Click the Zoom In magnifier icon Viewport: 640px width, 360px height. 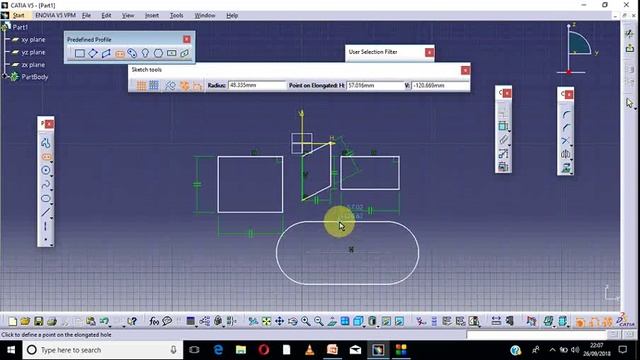pos(305,322)
